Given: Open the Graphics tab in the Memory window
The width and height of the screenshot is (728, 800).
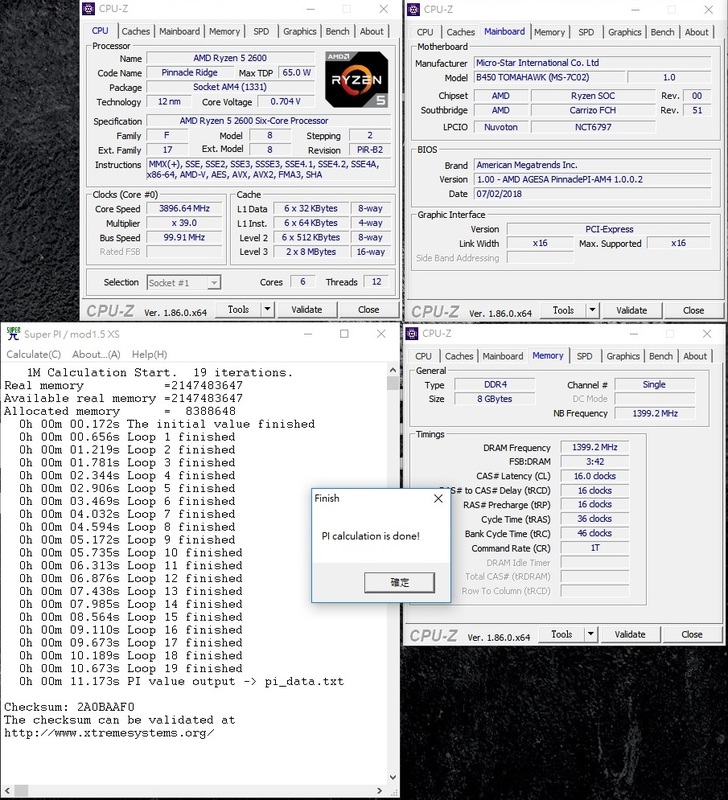Looking at the screenshot, I should (x=623, y=356).
